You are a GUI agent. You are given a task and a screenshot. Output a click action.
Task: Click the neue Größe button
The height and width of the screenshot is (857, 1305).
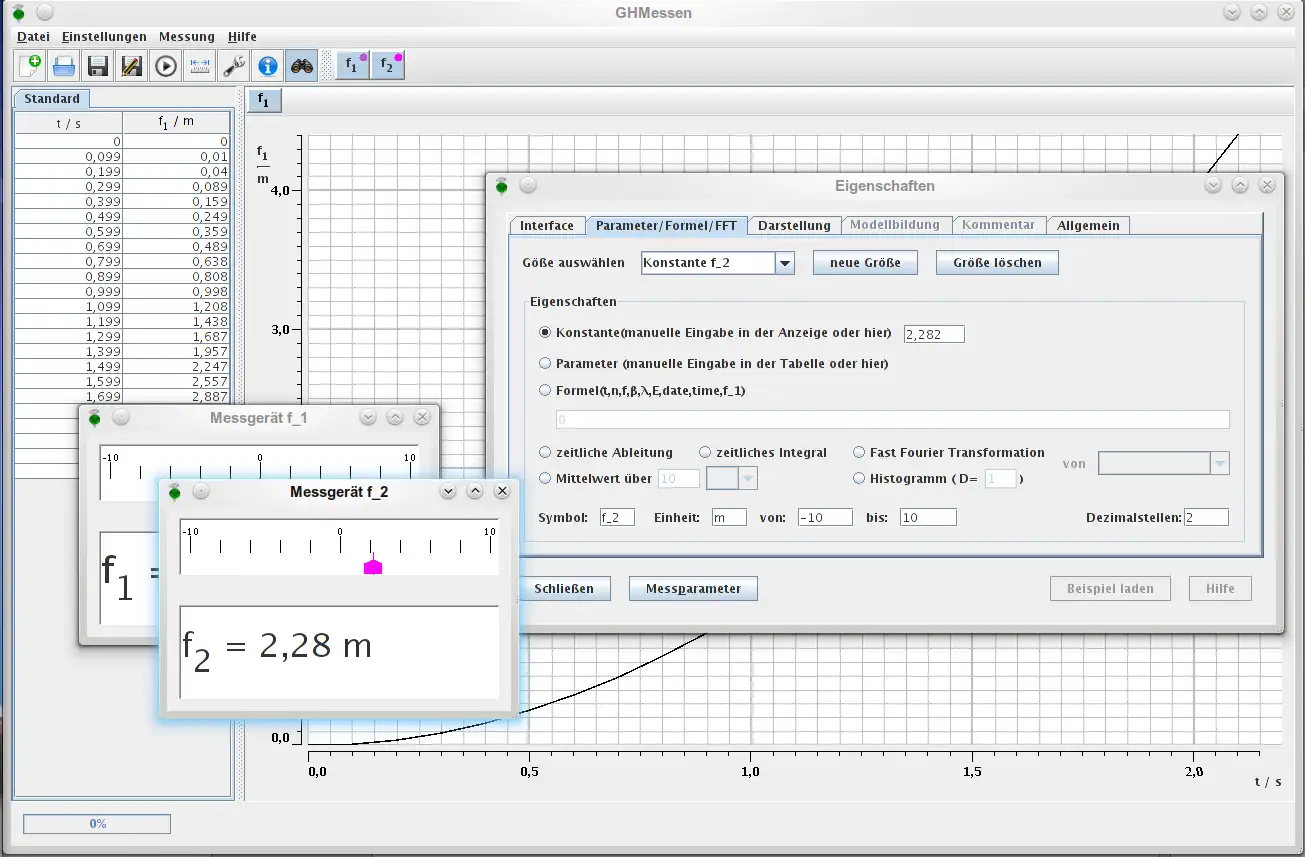[x=865, y=263]
